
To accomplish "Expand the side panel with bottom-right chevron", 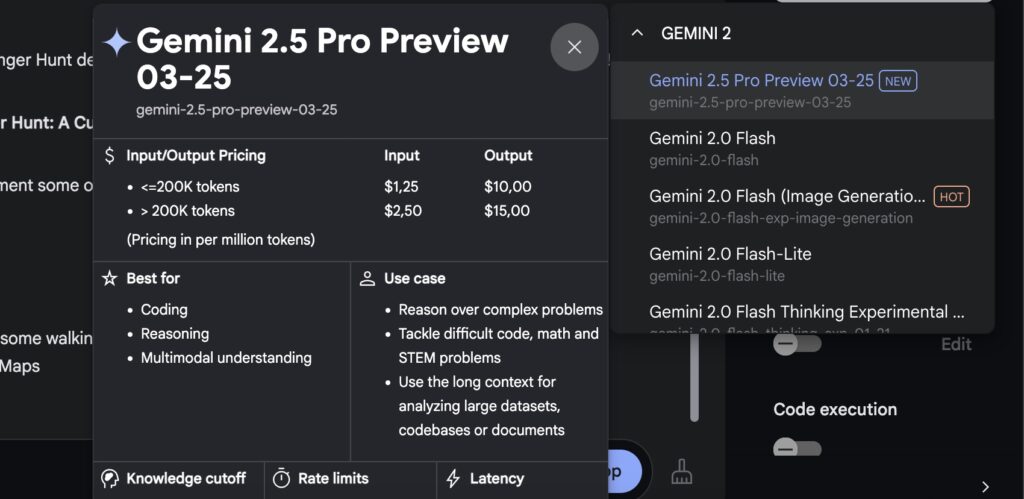I will (985, 487).
